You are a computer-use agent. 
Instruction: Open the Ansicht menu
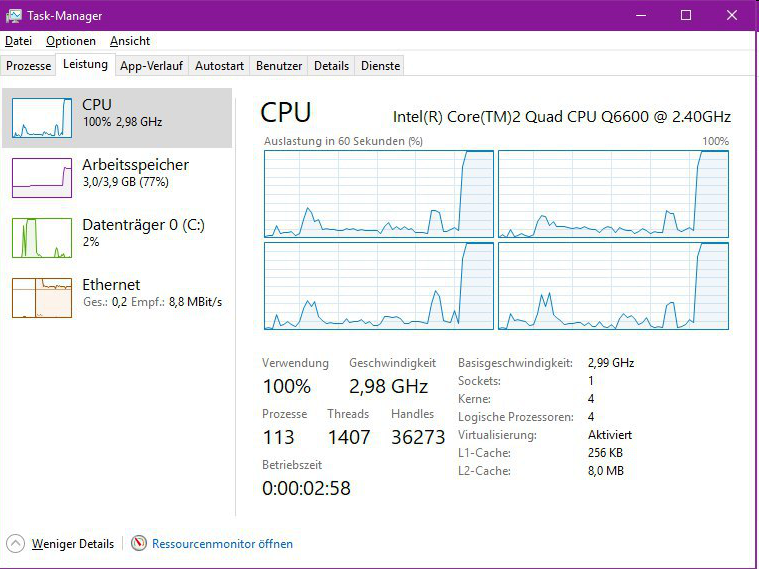click(x=130, y=41)
